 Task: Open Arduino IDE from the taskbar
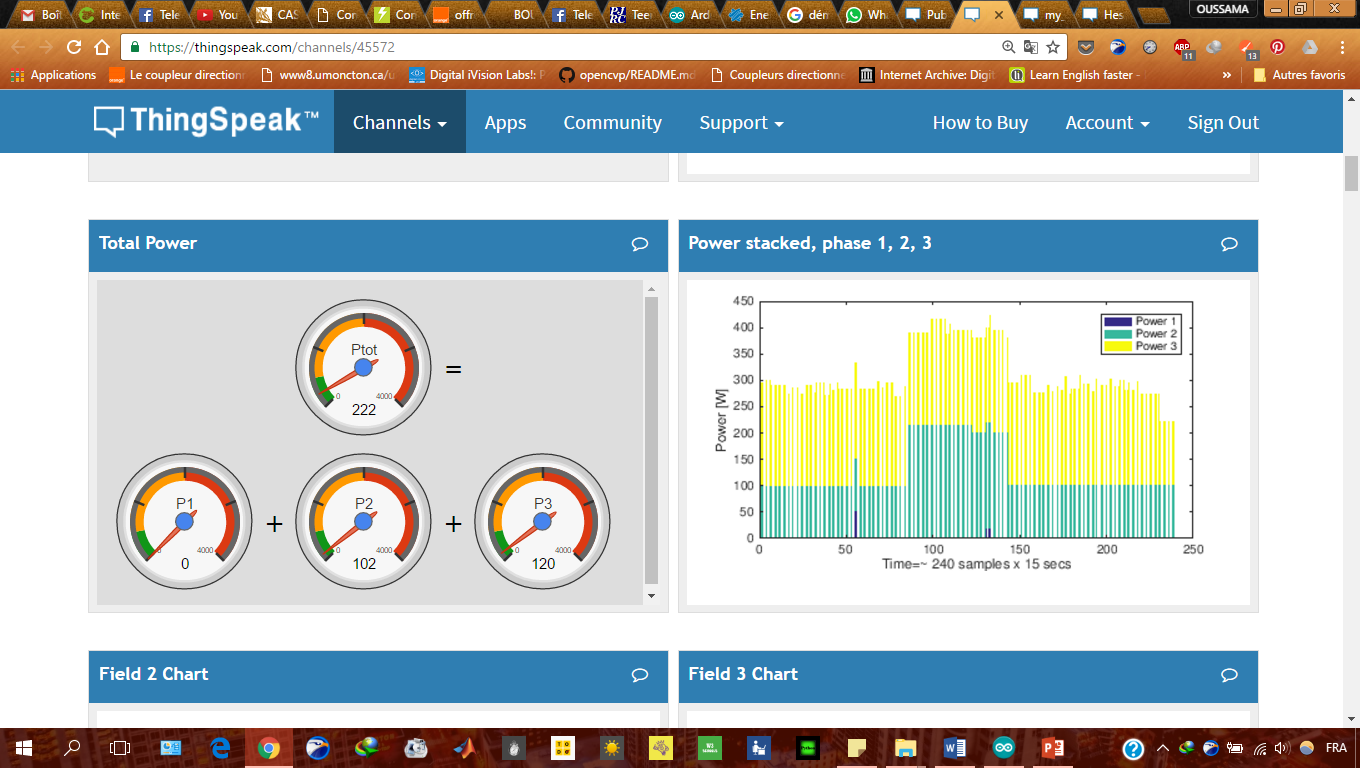pos(1003,748)
